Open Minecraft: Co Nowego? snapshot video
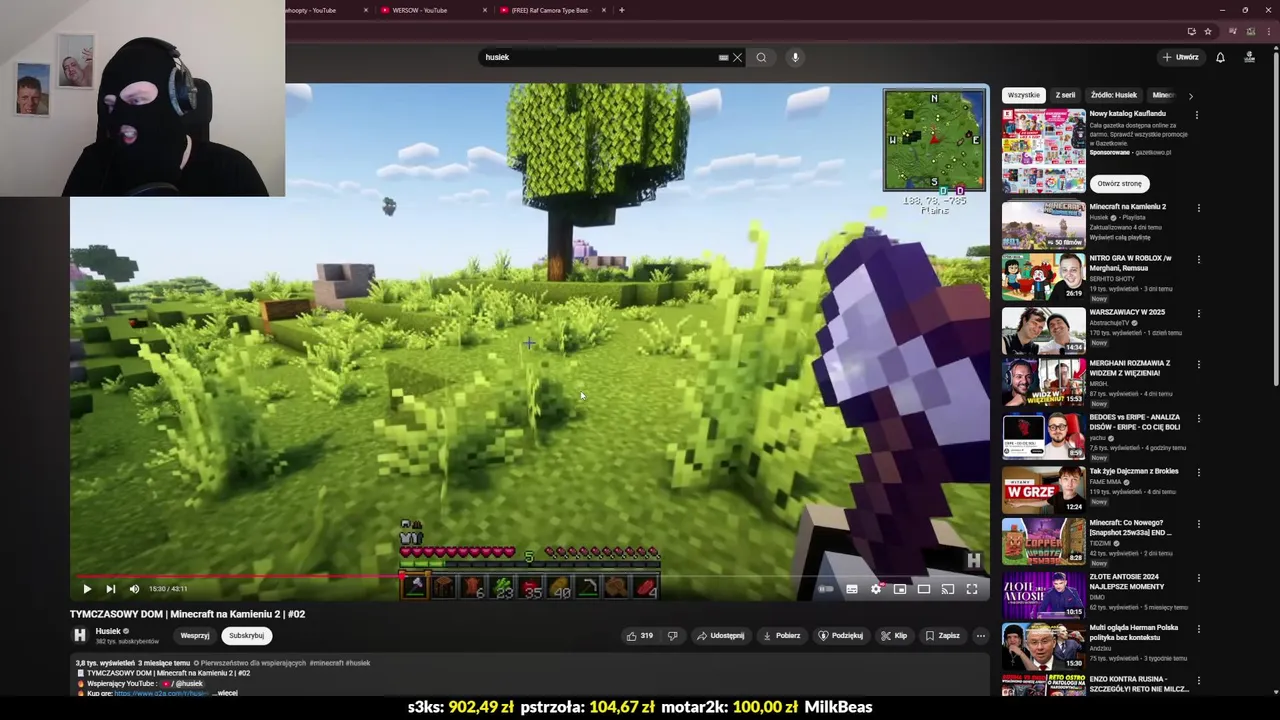The width and height of the screenshot is (1280, 720). click(1130, 528)
